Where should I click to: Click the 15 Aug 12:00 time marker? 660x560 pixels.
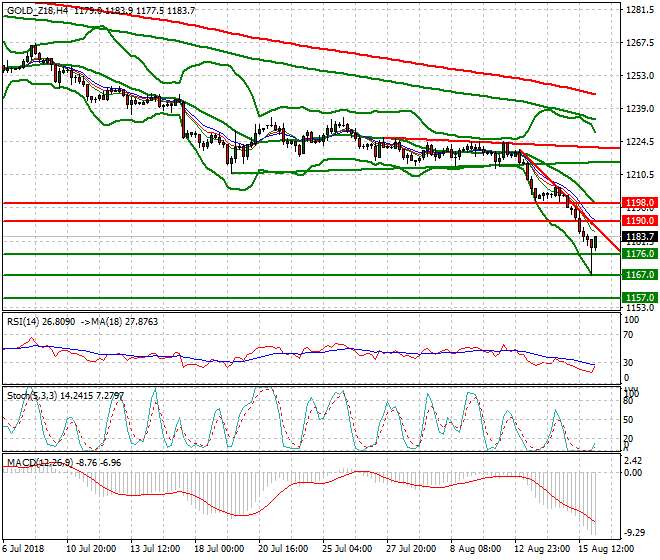(603, 549)
